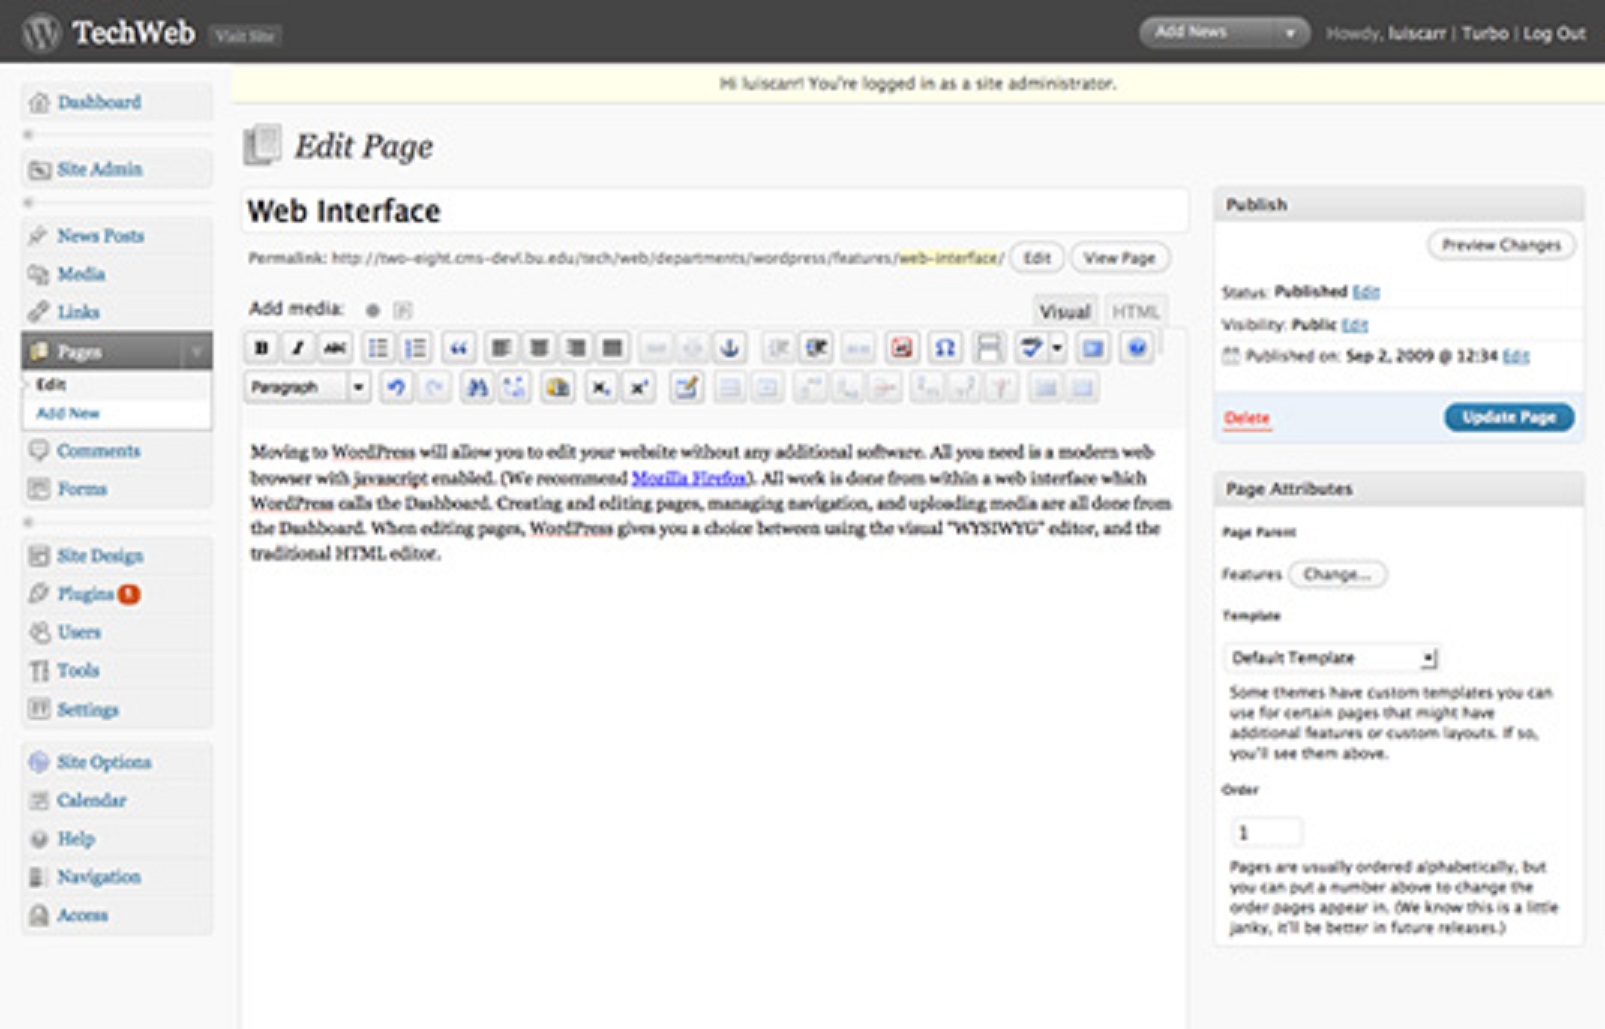The image size is (1605, 1029).
Task: Click Preview Changes button
Action: tap(1500, 245)
